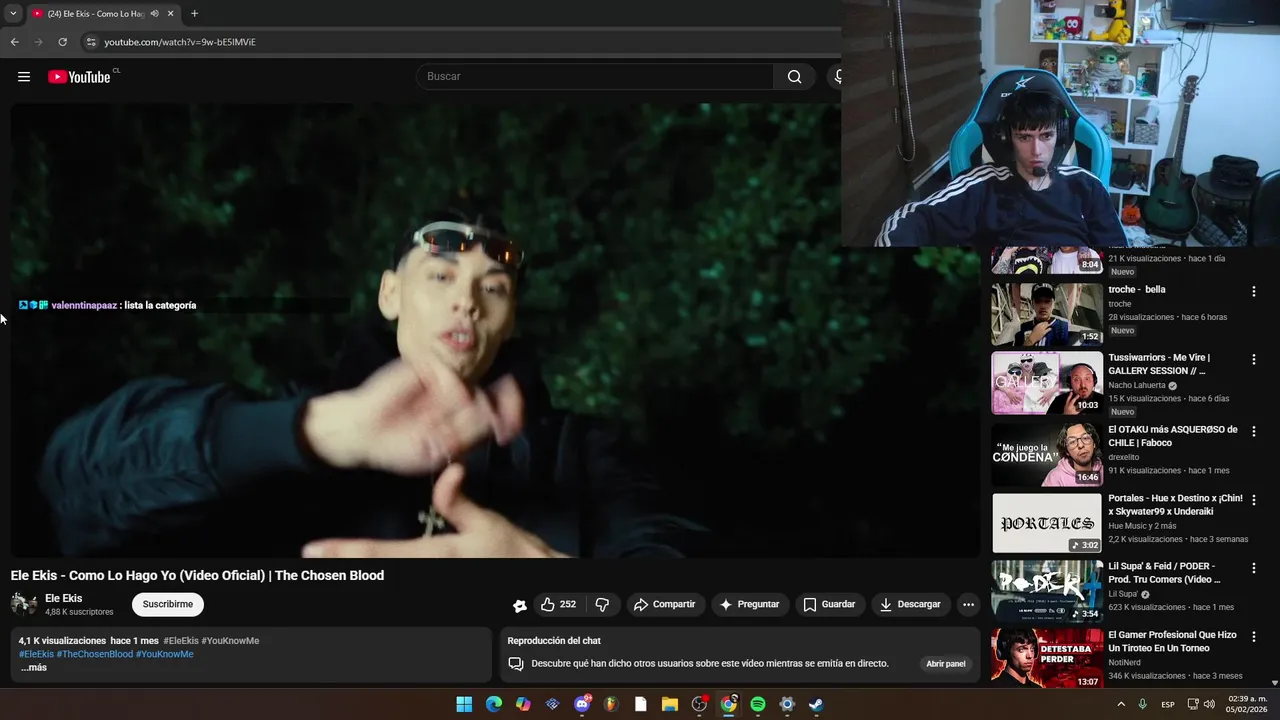Close the Ele Ekis YouTube tab
The height and width of the screenshot is (720, 1280).
pyautogui.click(x=171, y=14)
